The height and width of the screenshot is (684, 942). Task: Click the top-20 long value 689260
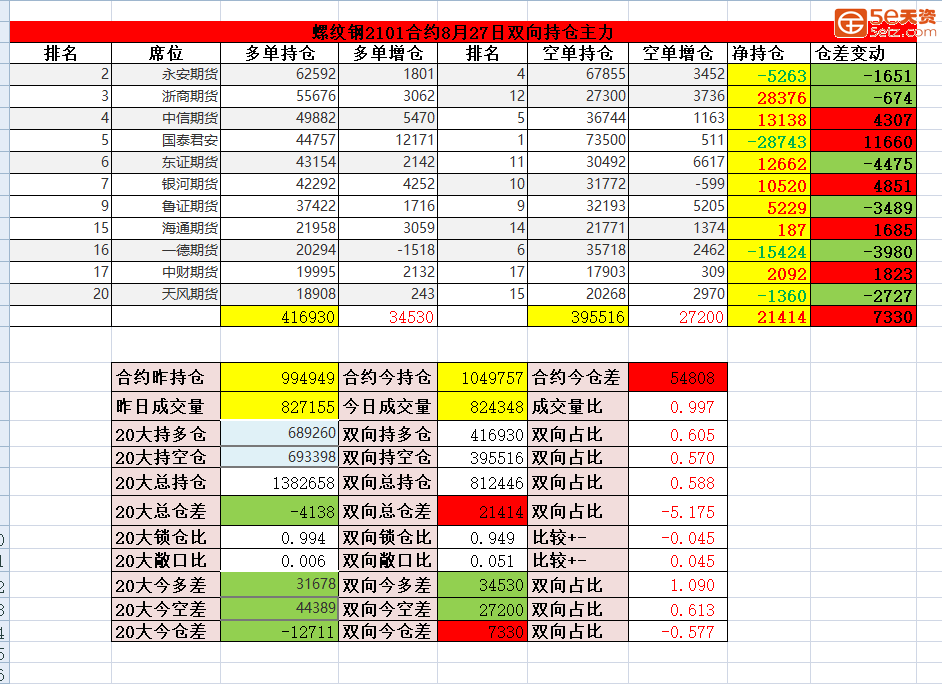click(279, 433)
